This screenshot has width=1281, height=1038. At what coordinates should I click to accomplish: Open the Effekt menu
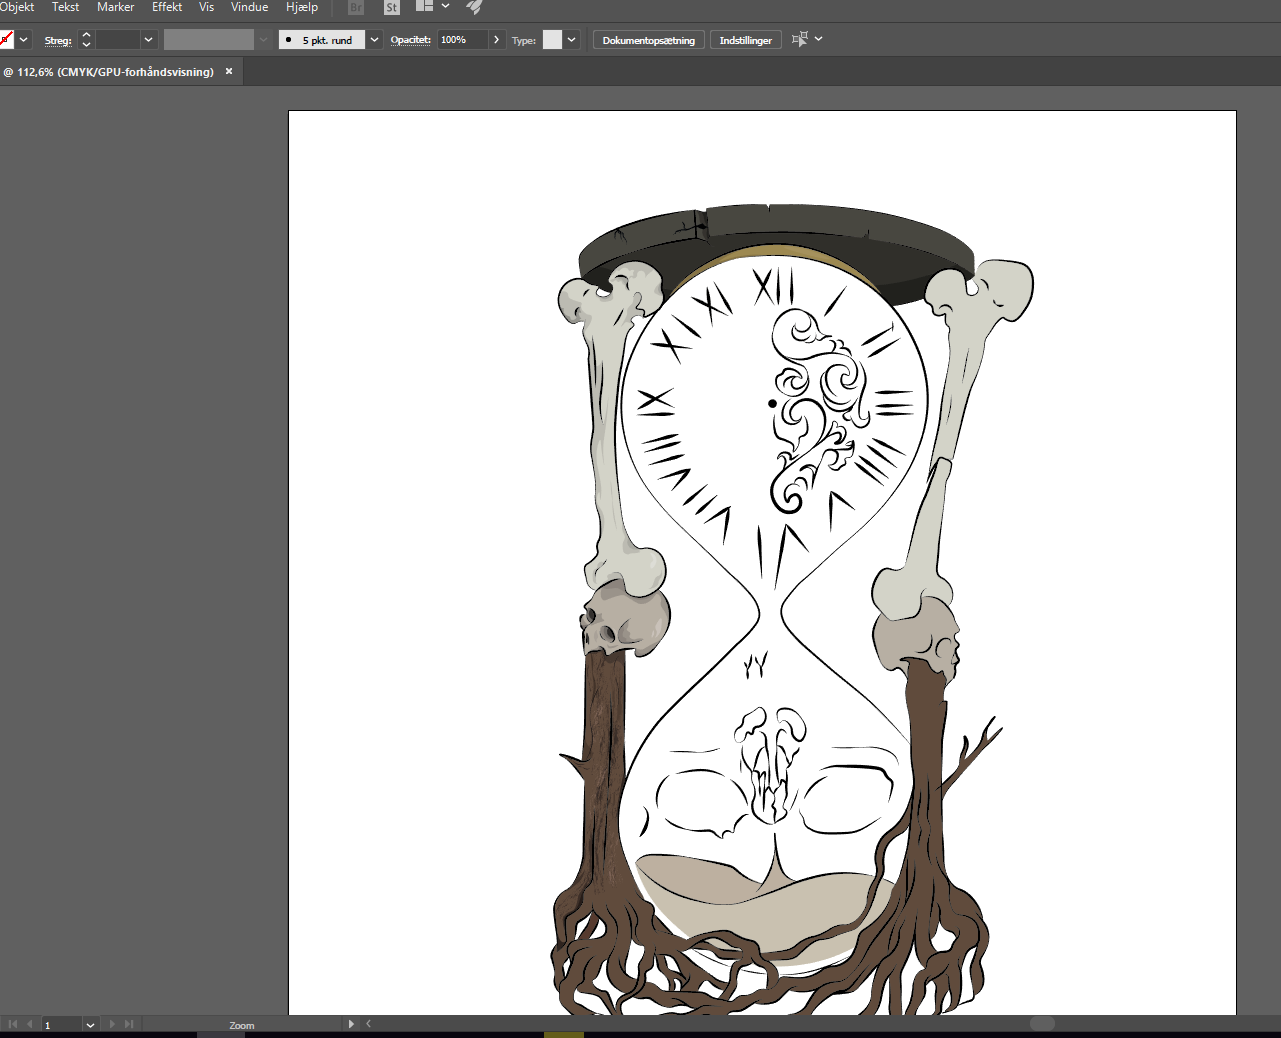tap(167, 7)
